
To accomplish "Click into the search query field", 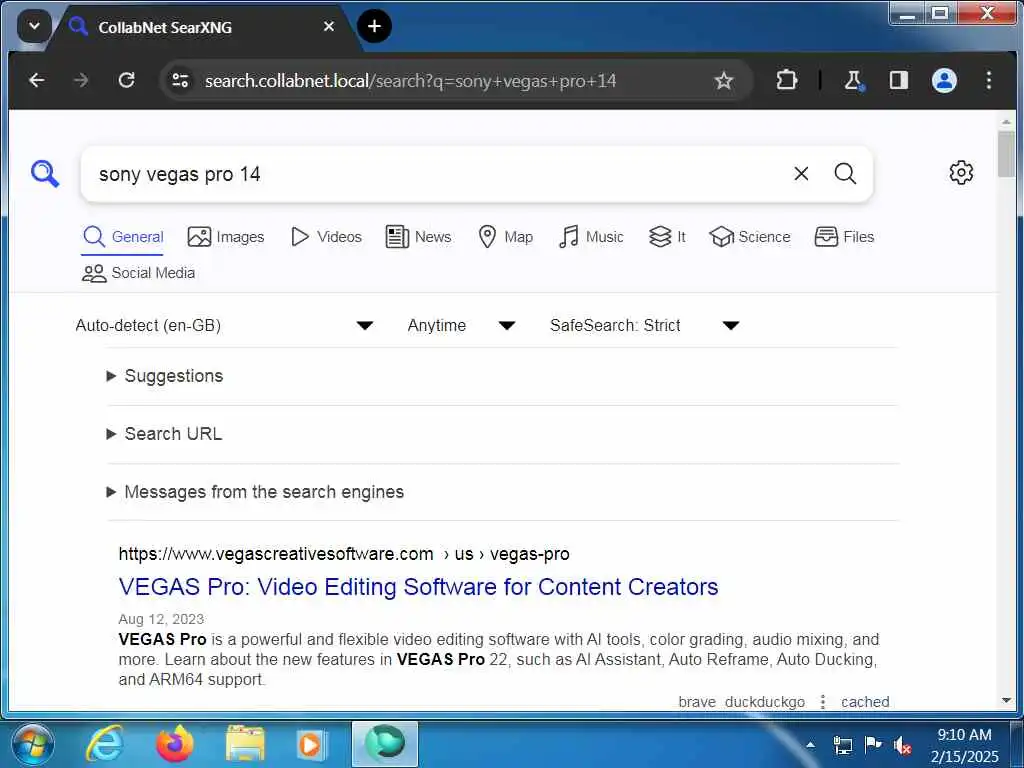I will tap(438, 174).
